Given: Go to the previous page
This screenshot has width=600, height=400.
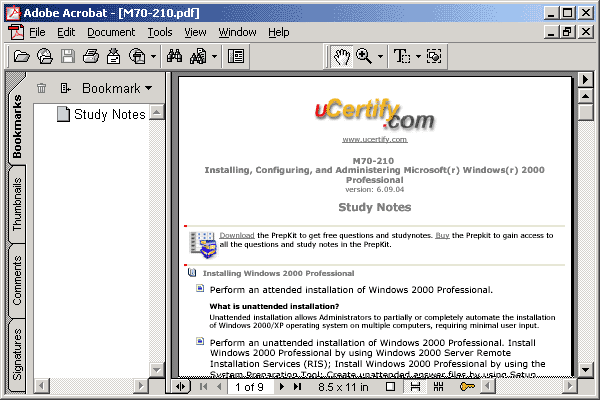Looking at the screenshot, I should click(219, 387).
